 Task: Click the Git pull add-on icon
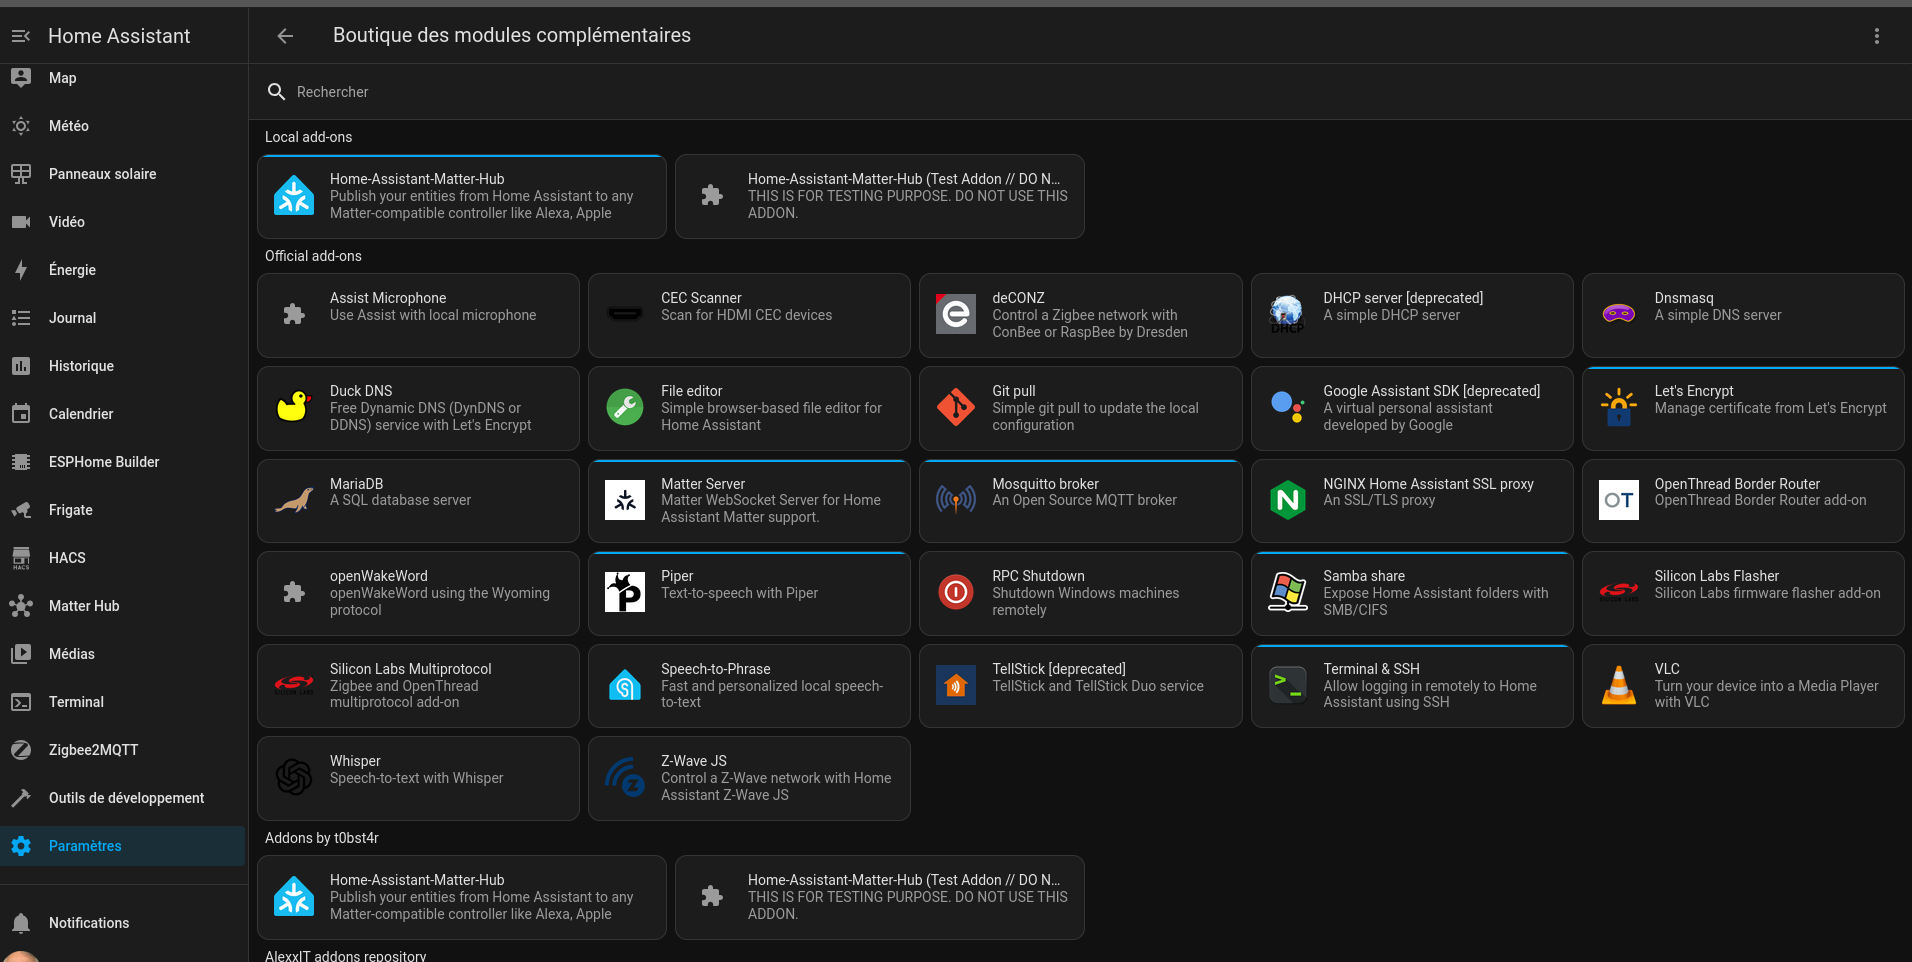pyautogui.click(x=956, y=407)
